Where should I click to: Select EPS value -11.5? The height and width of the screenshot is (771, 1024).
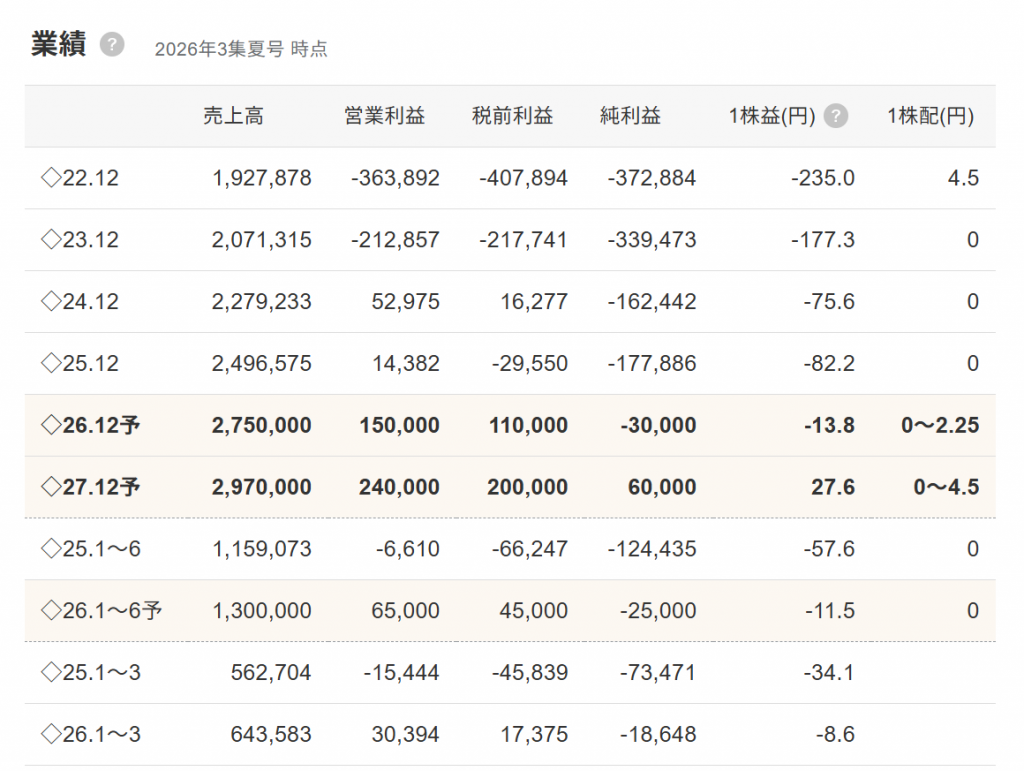(829, 610)
